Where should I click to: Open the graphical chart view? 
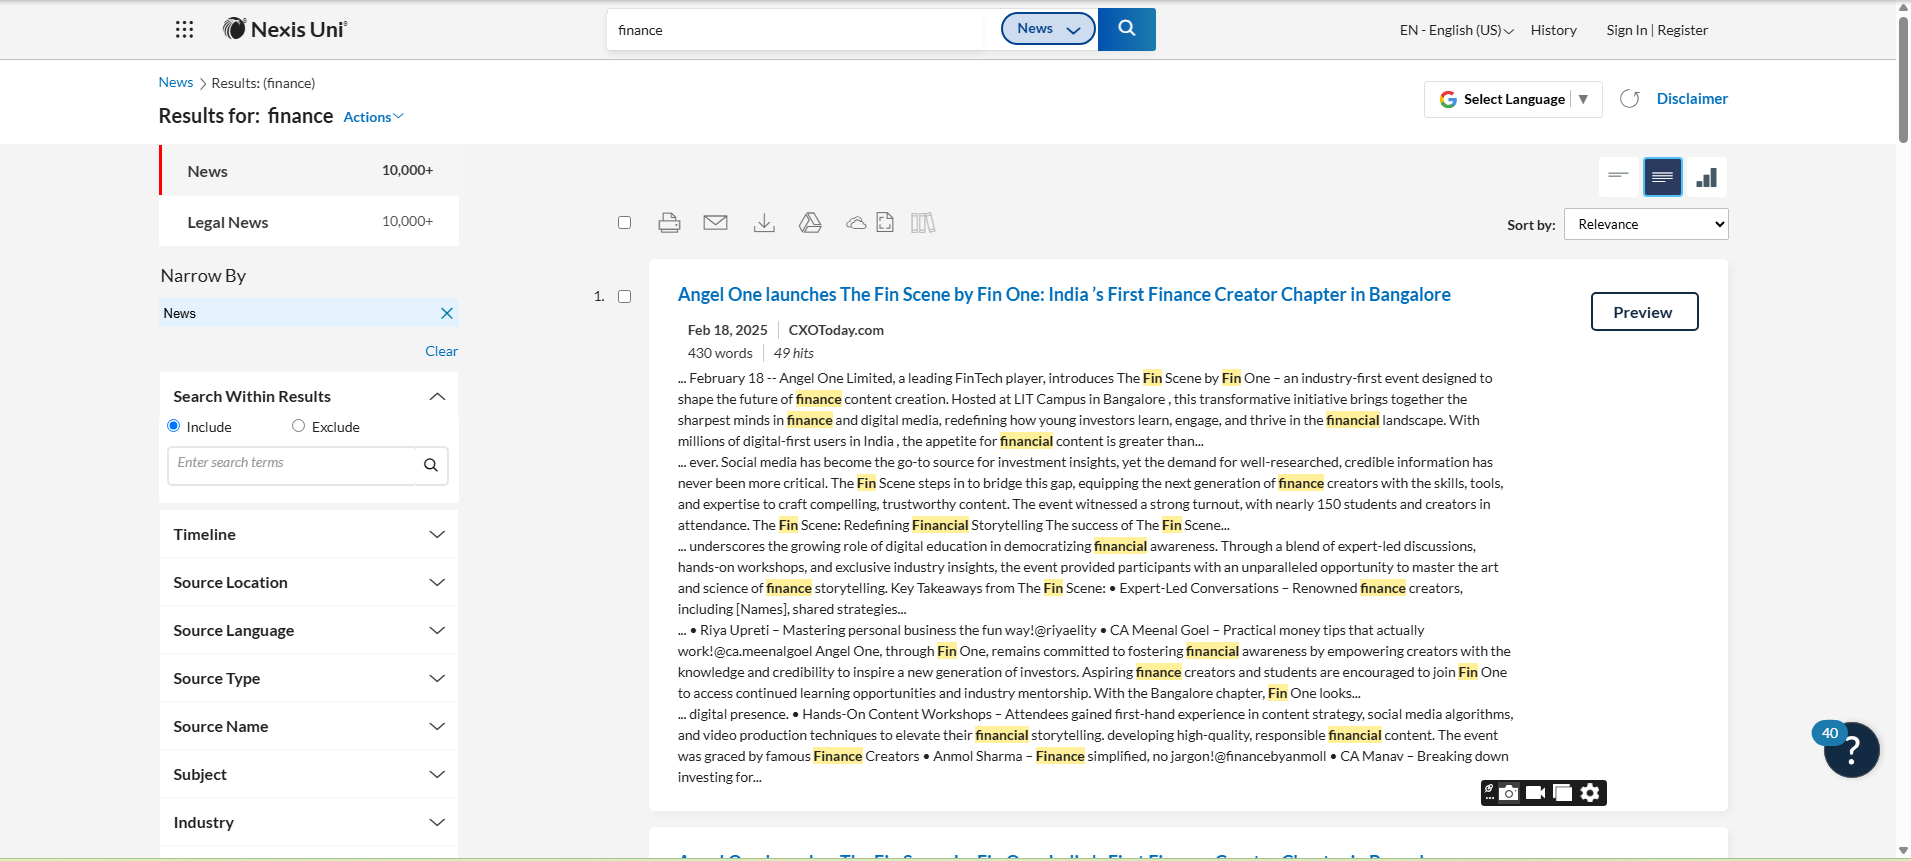pyautogui.click(x=1707, y=177)
